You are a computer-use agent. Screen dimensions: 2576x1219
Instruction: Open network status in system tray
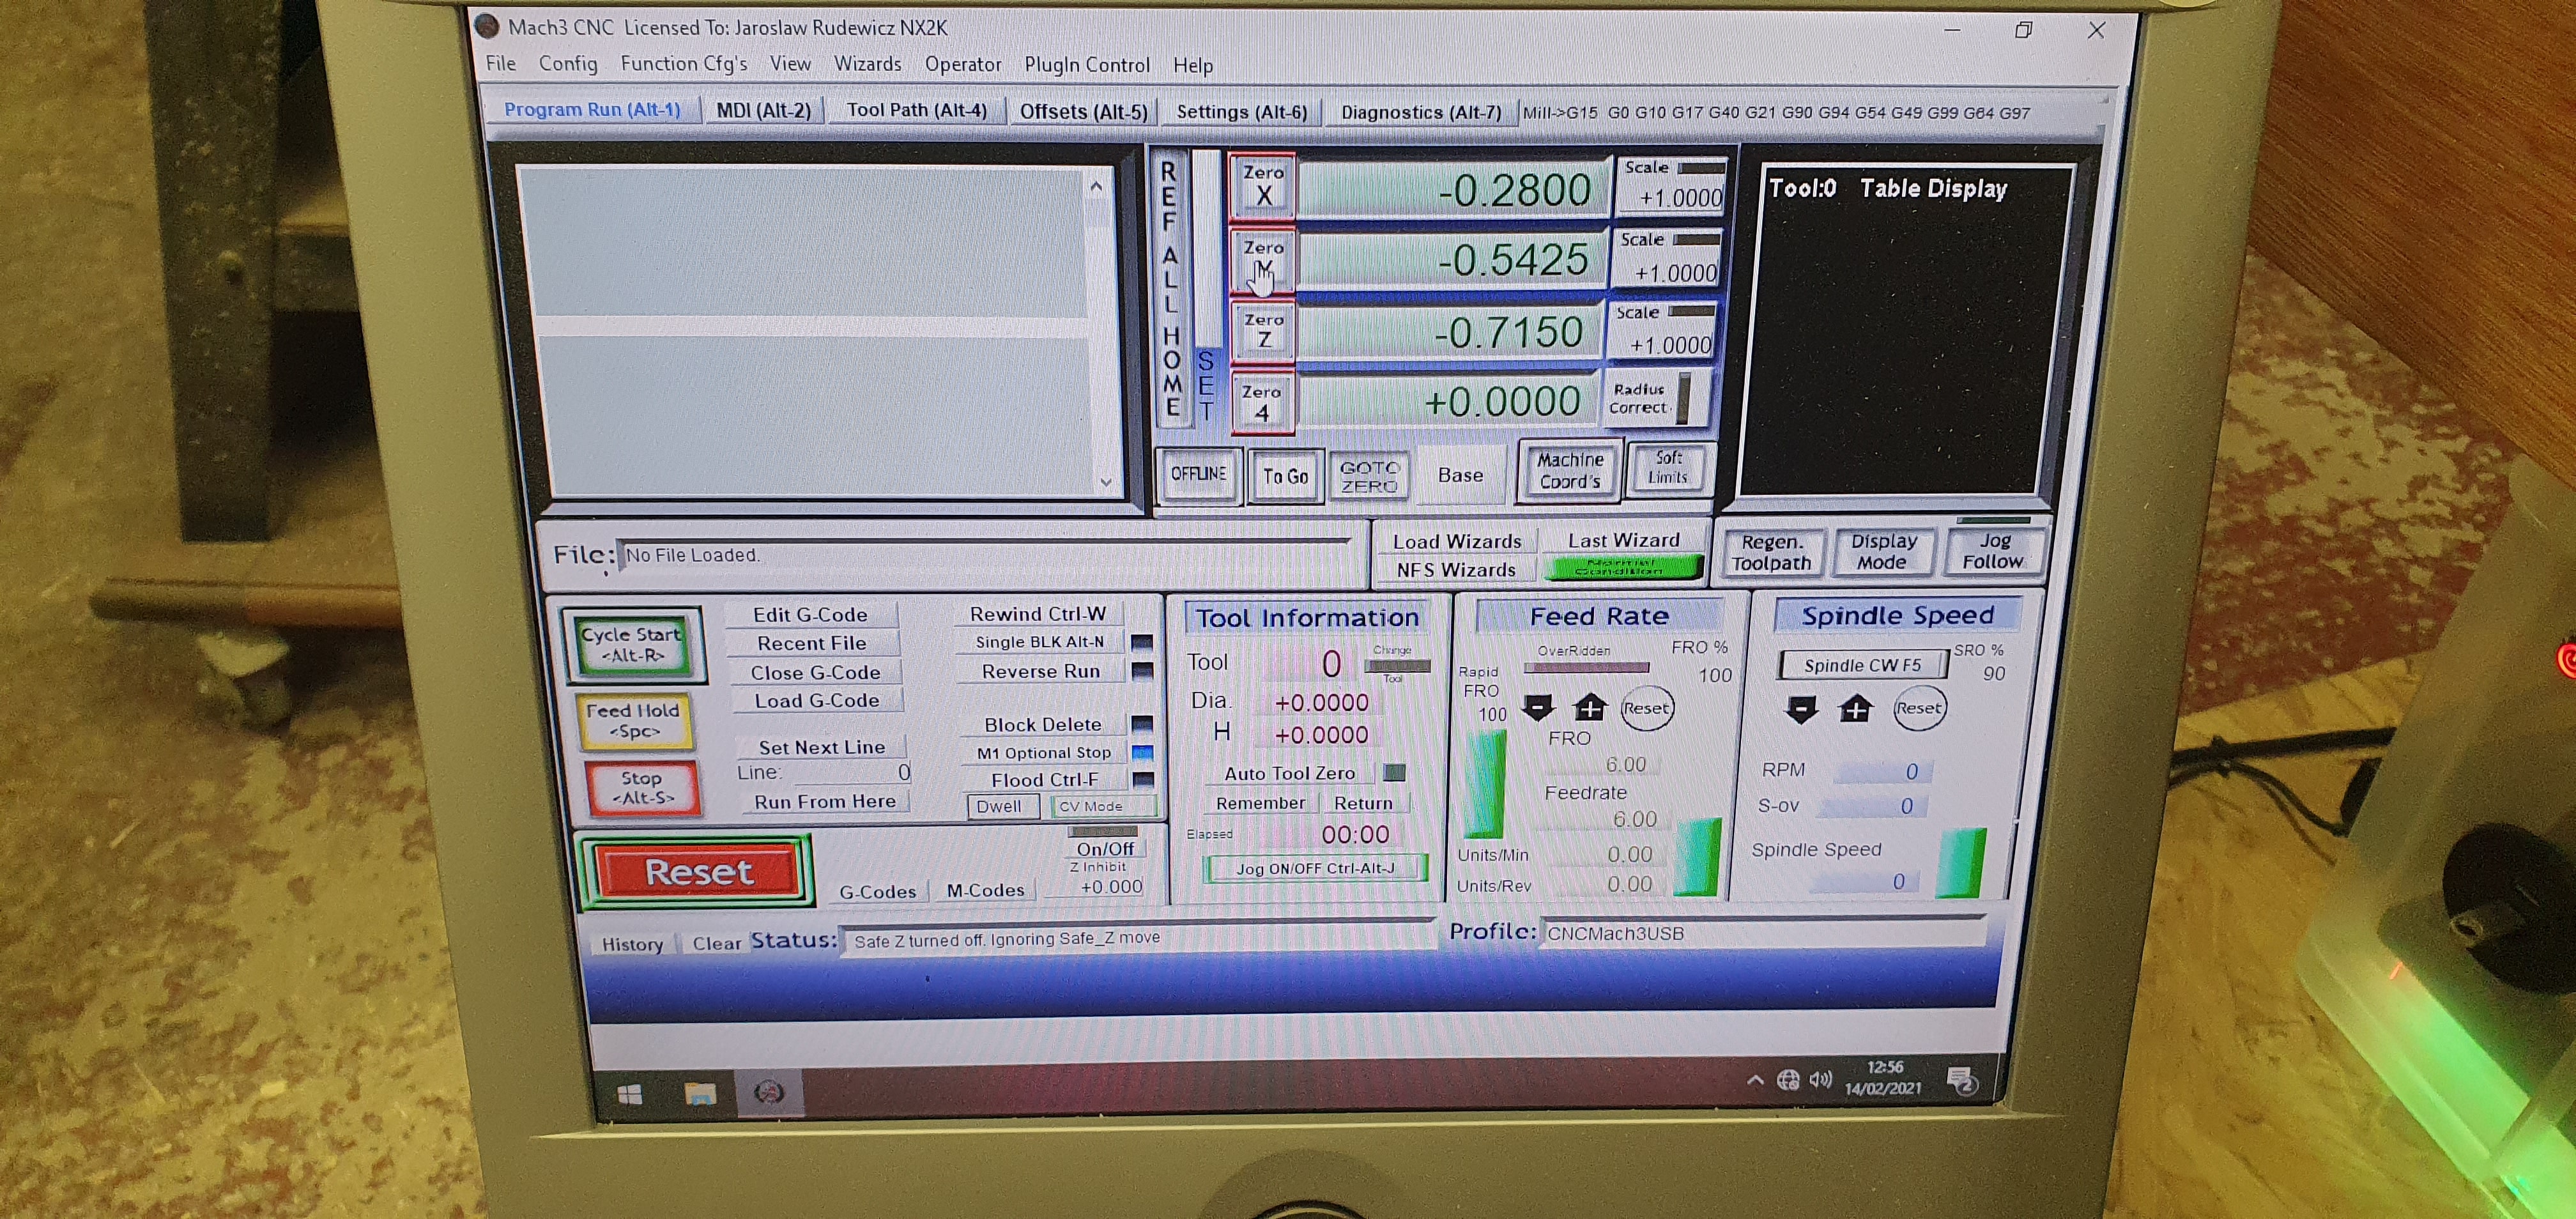[1788, 1080]
